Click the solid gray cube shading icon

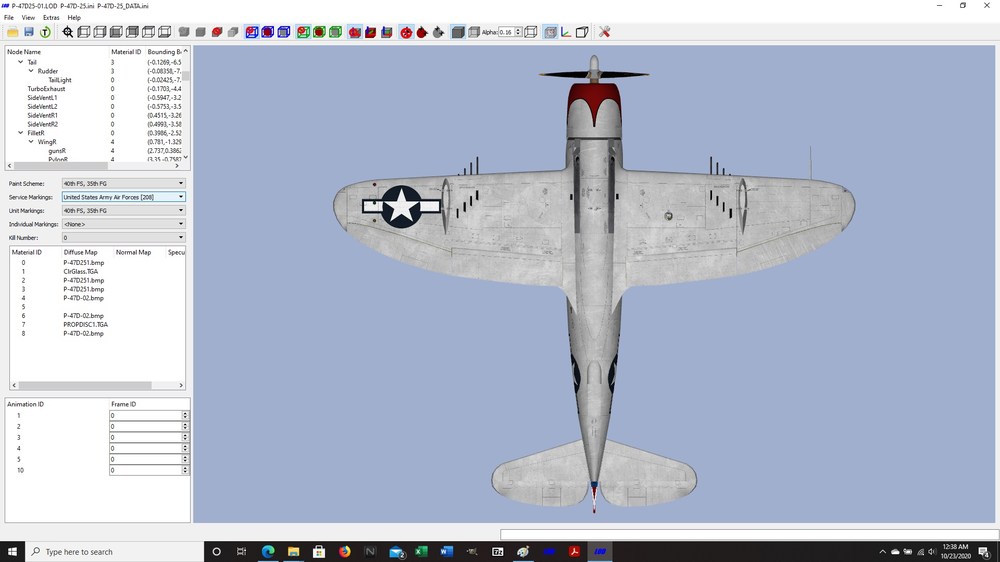click(x=457, y=32)
